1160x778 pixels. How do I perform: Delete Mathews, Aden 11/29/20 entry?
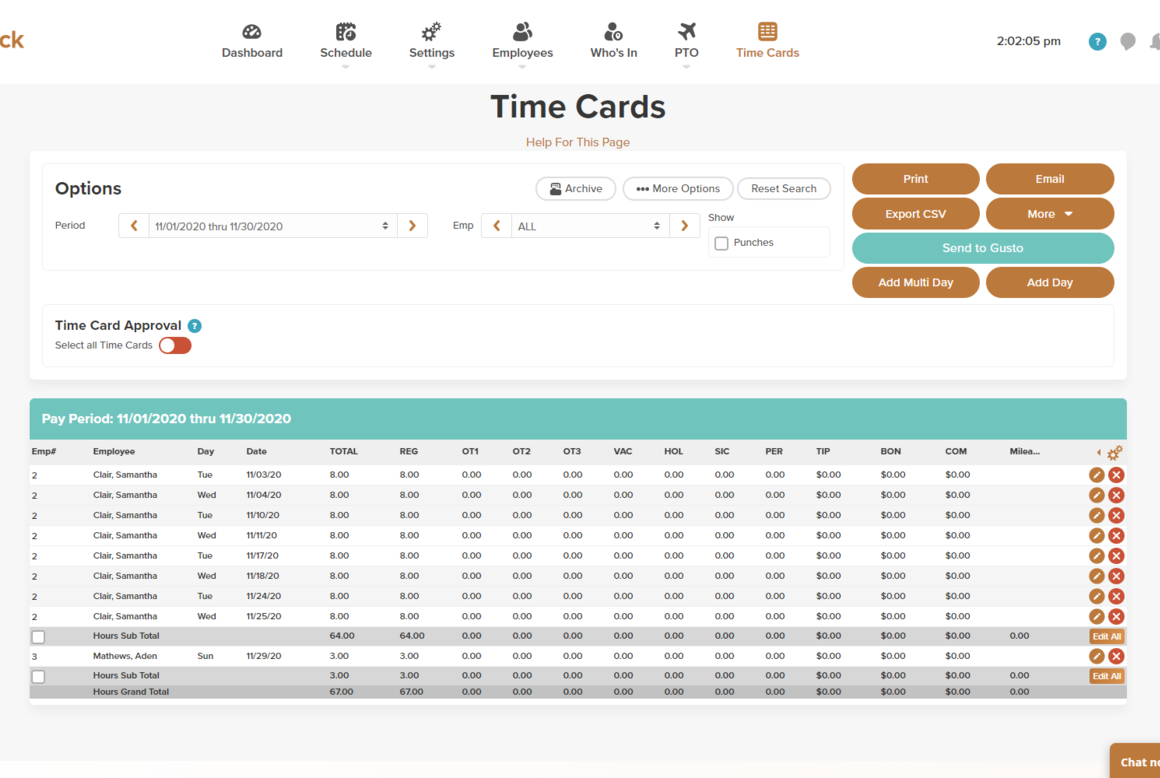[1116, 656]
